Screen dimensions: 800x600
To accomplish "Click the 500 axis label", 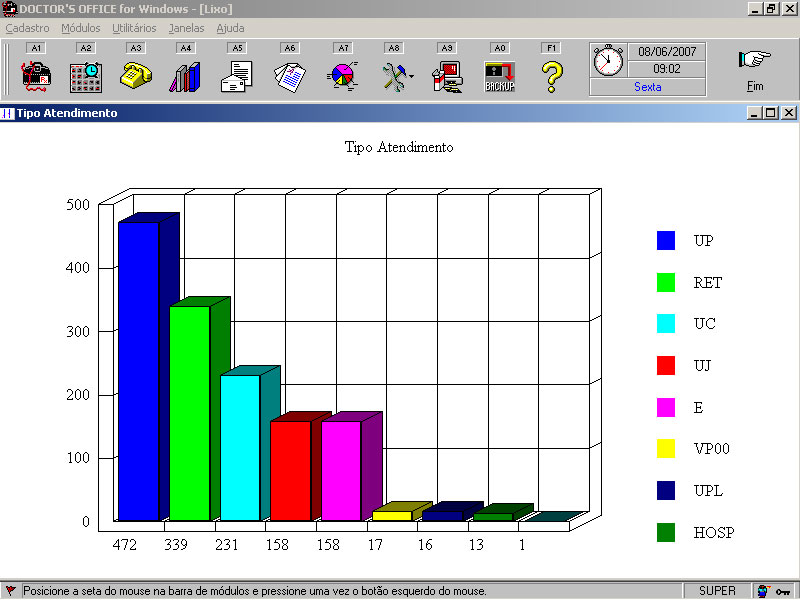I will pyautogui.click(x=78, y=205).
